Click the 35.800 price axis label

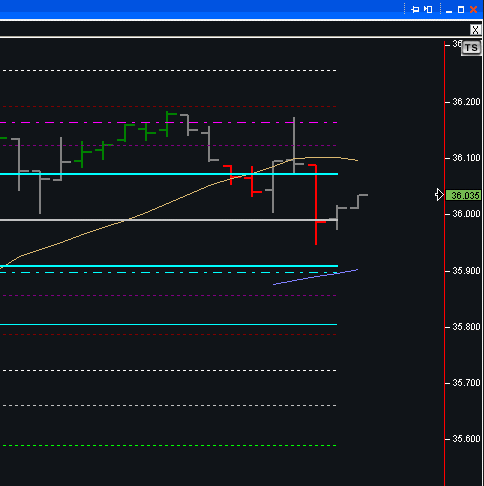point(466,327)
